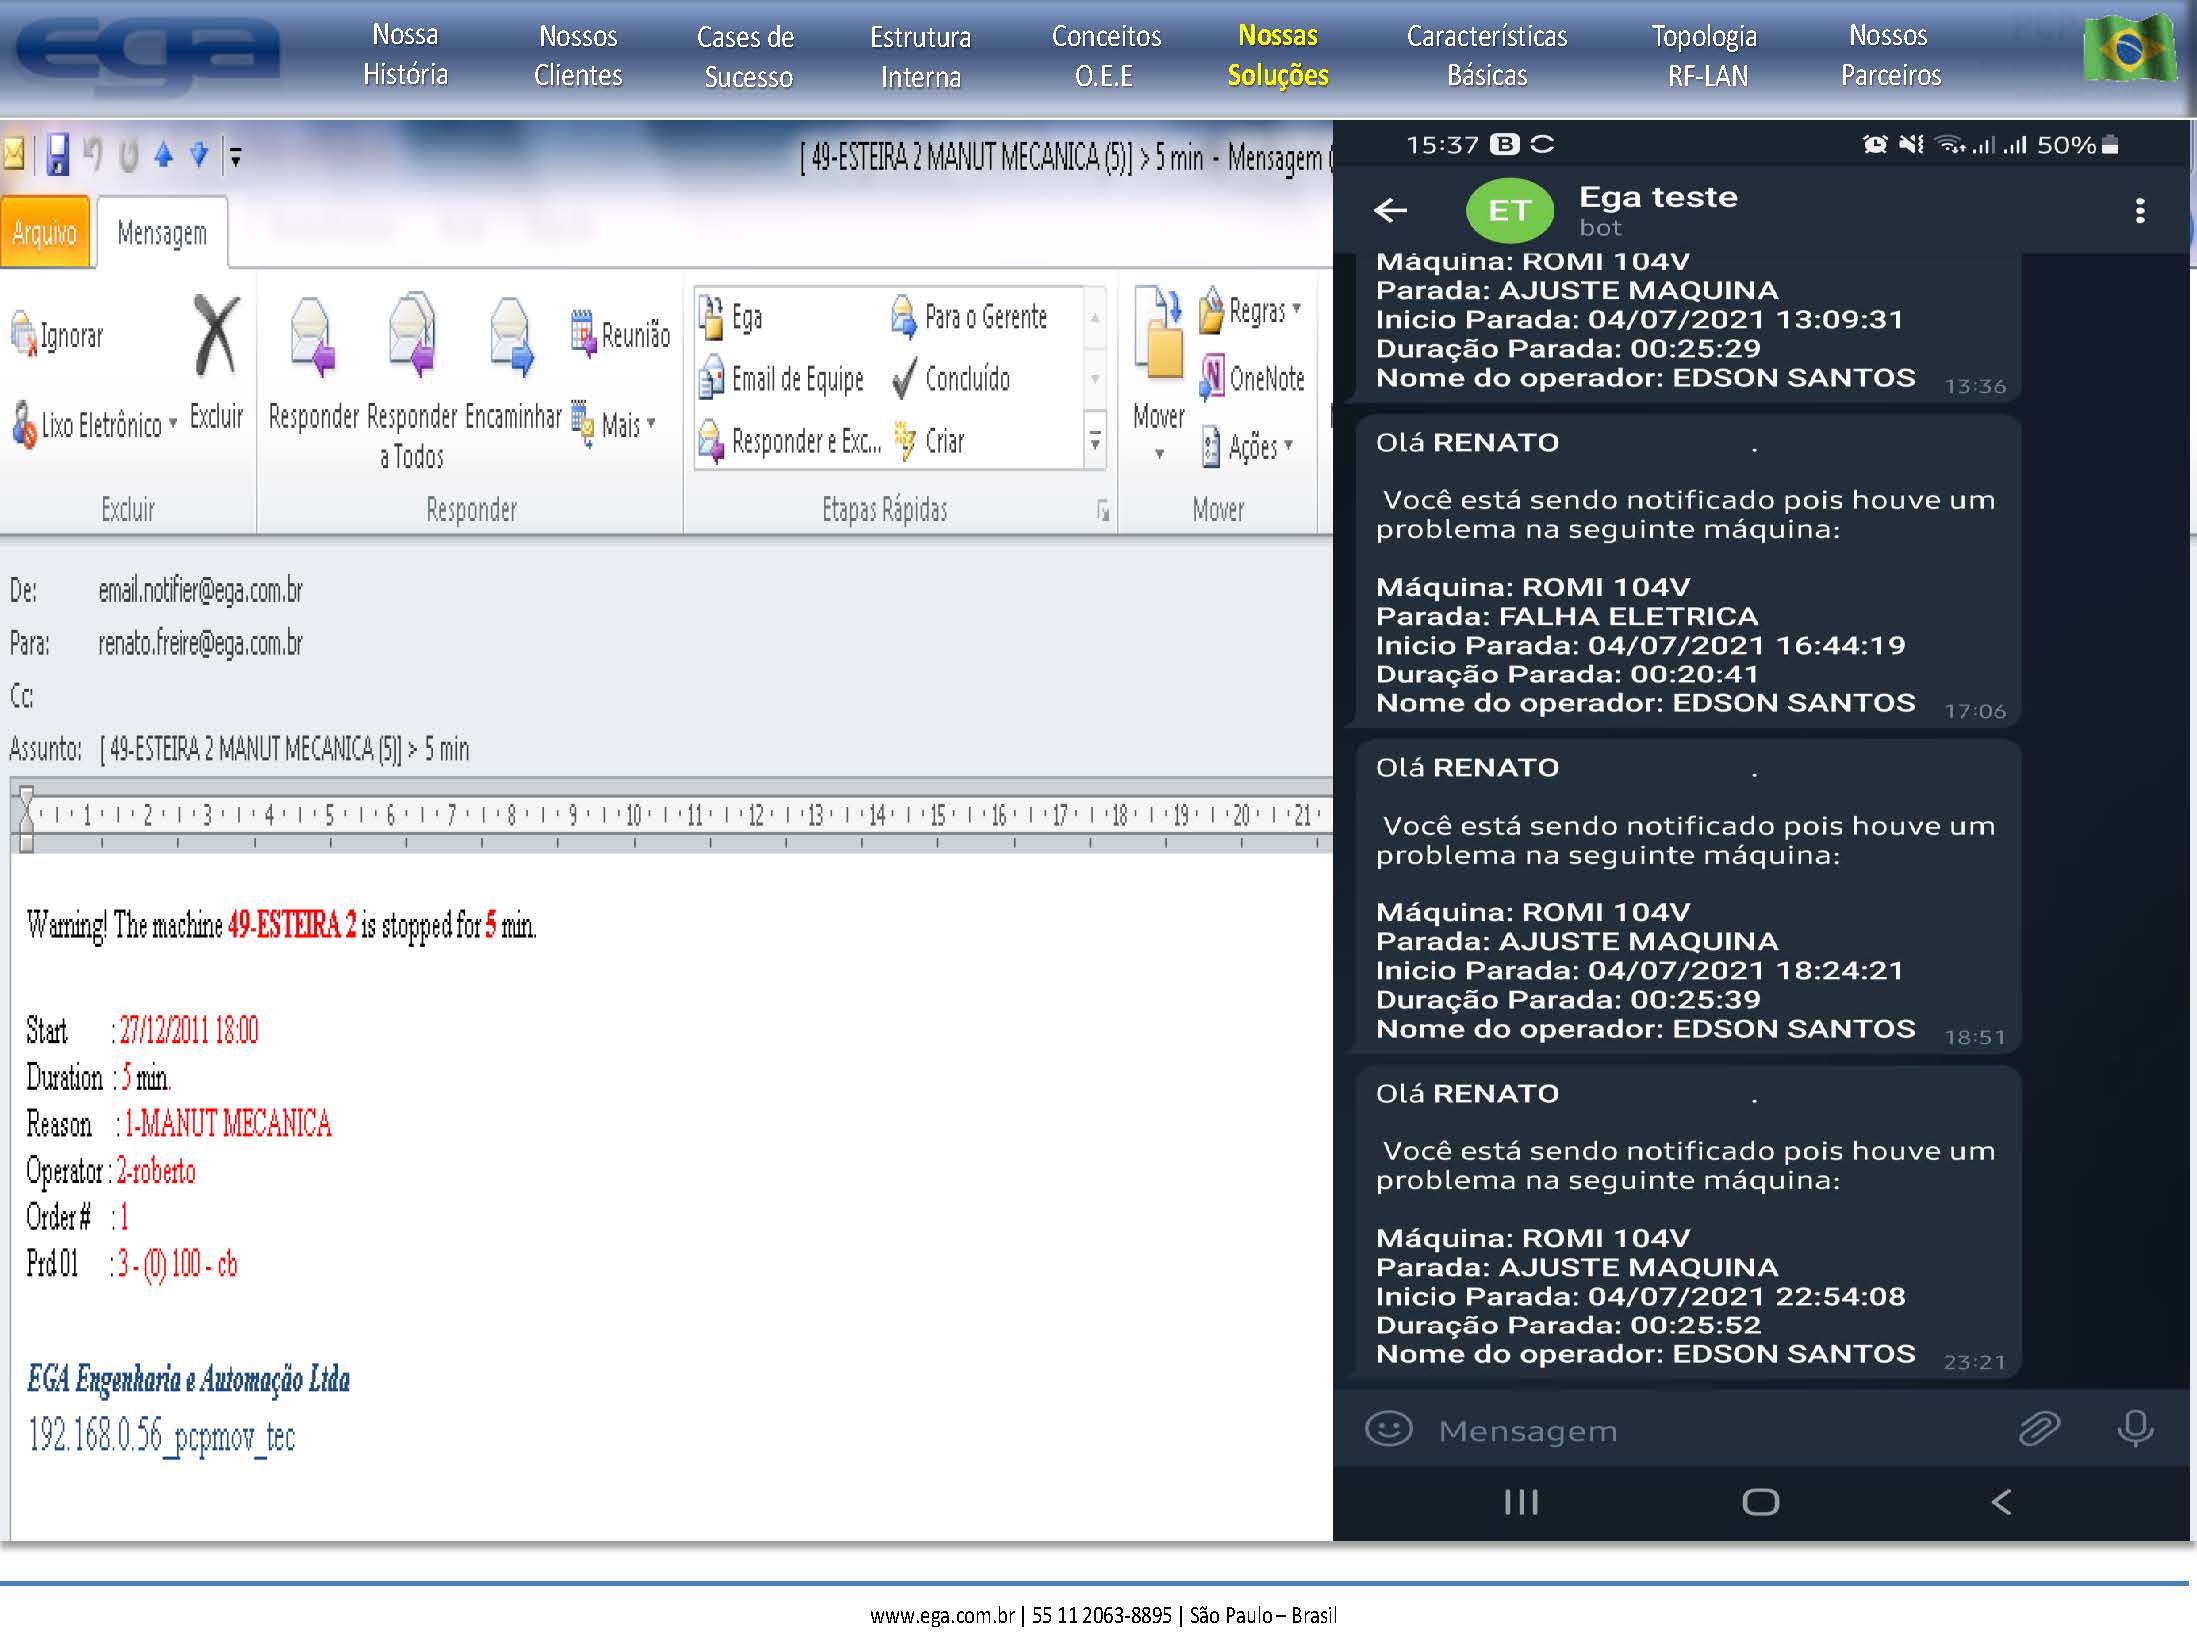
Task: Expand the Mais dropdown menu
Action: click(651, 424)
